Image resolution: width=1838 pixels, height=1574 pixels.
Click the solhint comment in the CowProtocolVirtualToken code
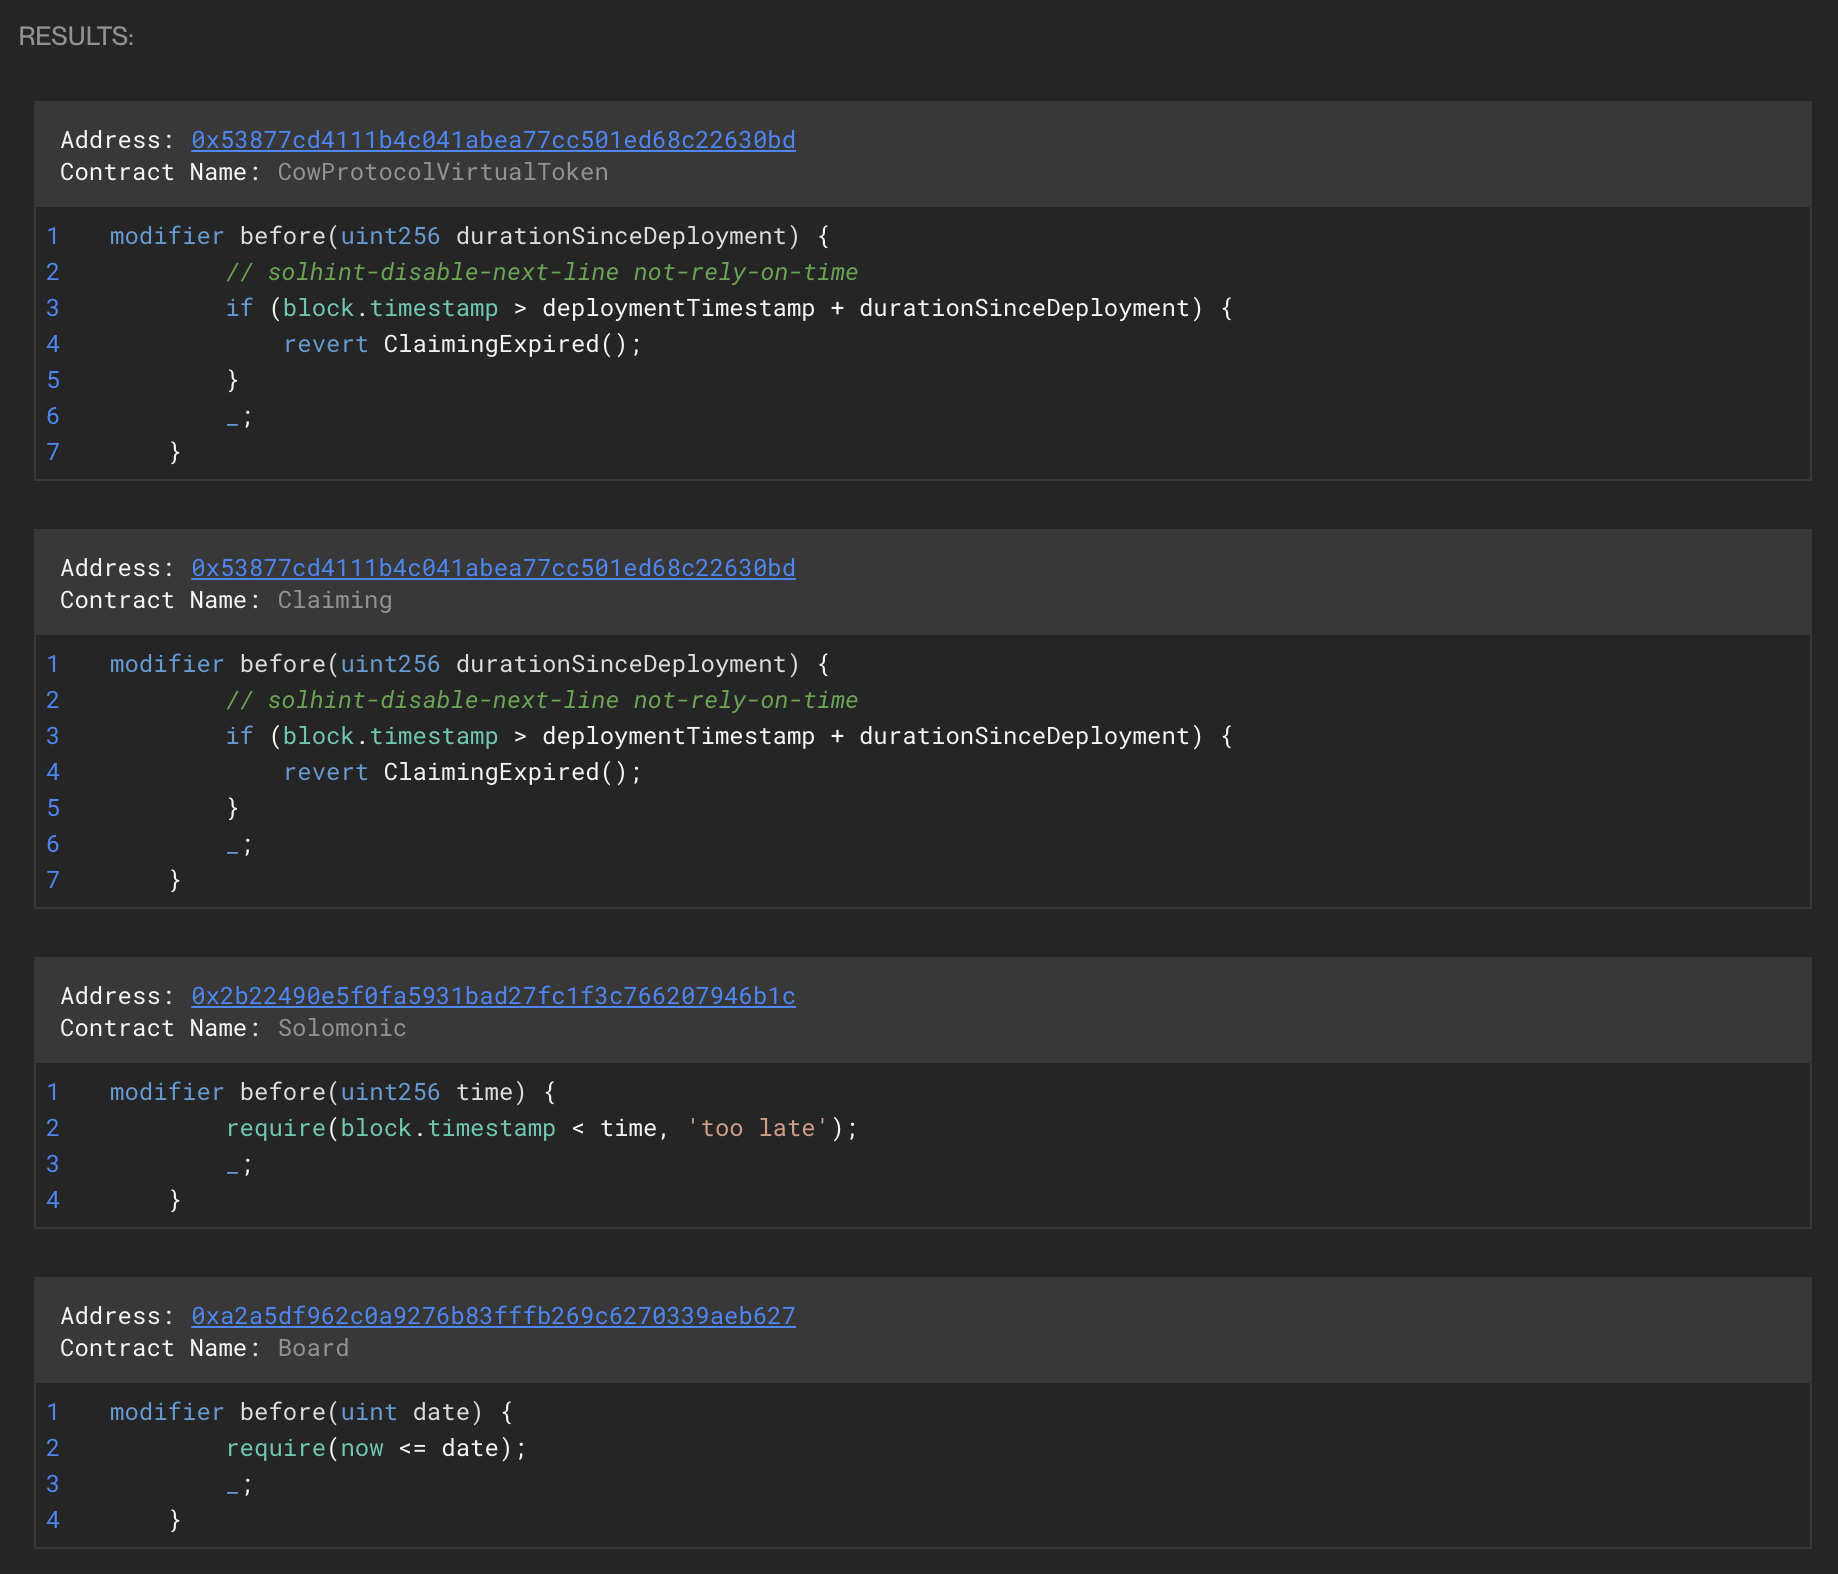click(541, 272)
